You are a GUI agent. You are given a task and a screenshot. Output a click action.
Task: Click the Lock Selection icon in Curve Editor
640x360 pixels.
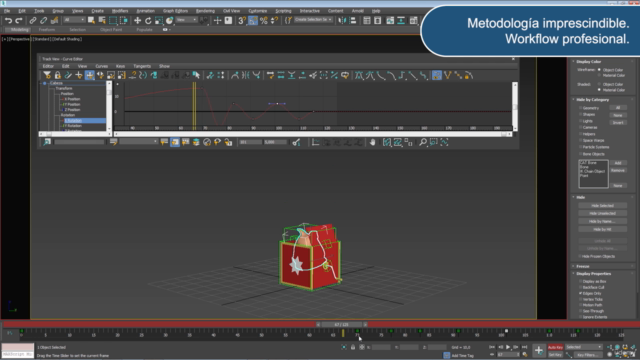[x=58, y=75]
